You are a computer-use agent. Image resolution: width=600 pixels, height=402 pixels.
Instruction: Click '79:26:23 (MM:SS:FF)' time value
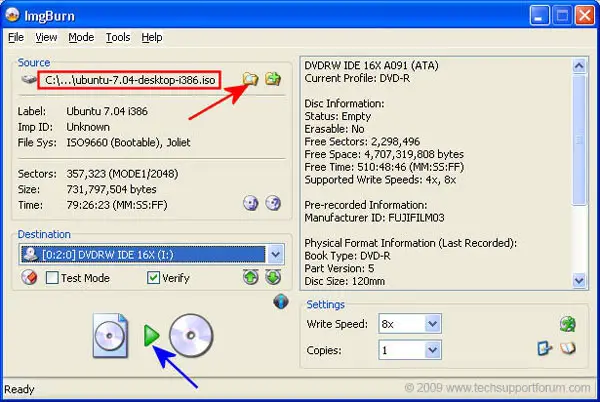(x=117, y=205)
